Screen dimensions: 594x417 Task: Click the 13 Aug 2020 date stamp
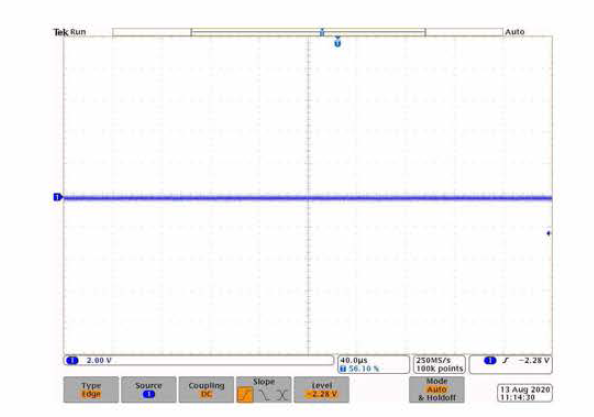pos(525,389)
